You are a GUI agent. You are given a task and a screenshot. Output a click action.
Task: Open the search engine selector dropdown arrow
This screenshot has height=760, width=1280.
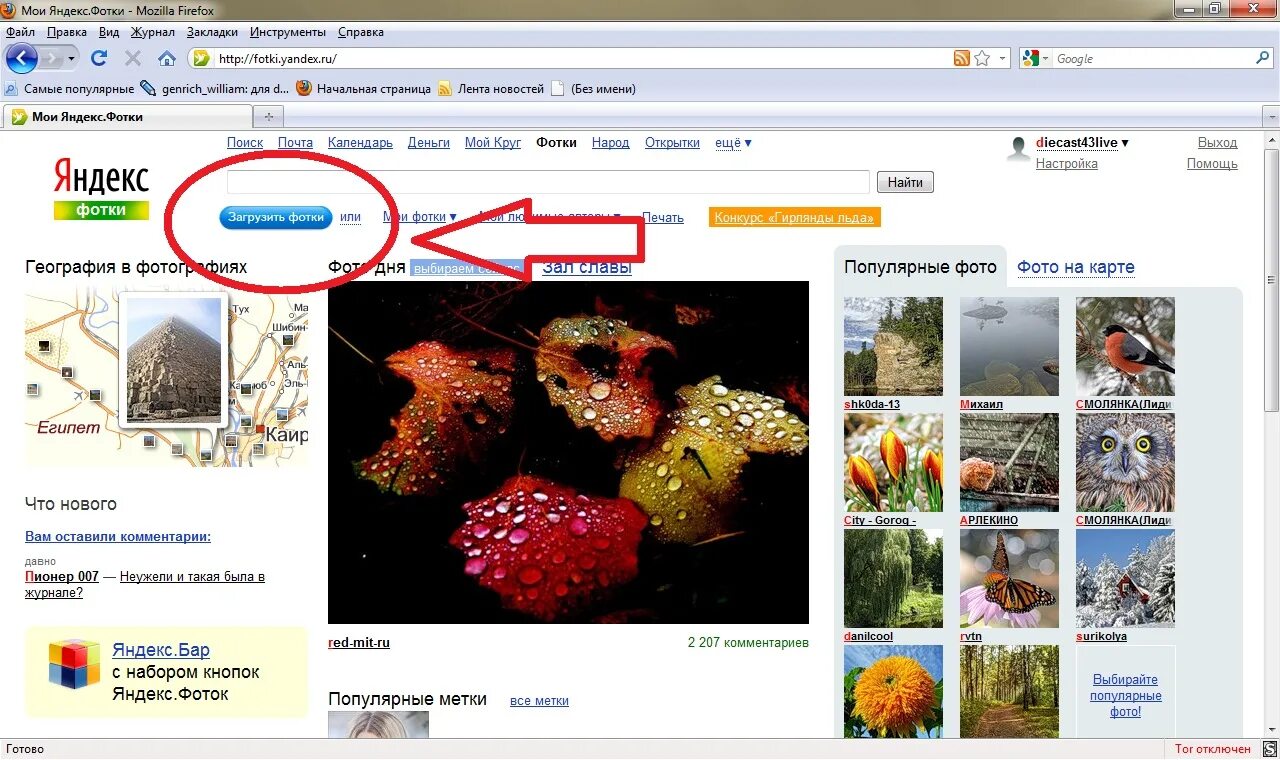pyautogui.click(x=1046, y=59)
